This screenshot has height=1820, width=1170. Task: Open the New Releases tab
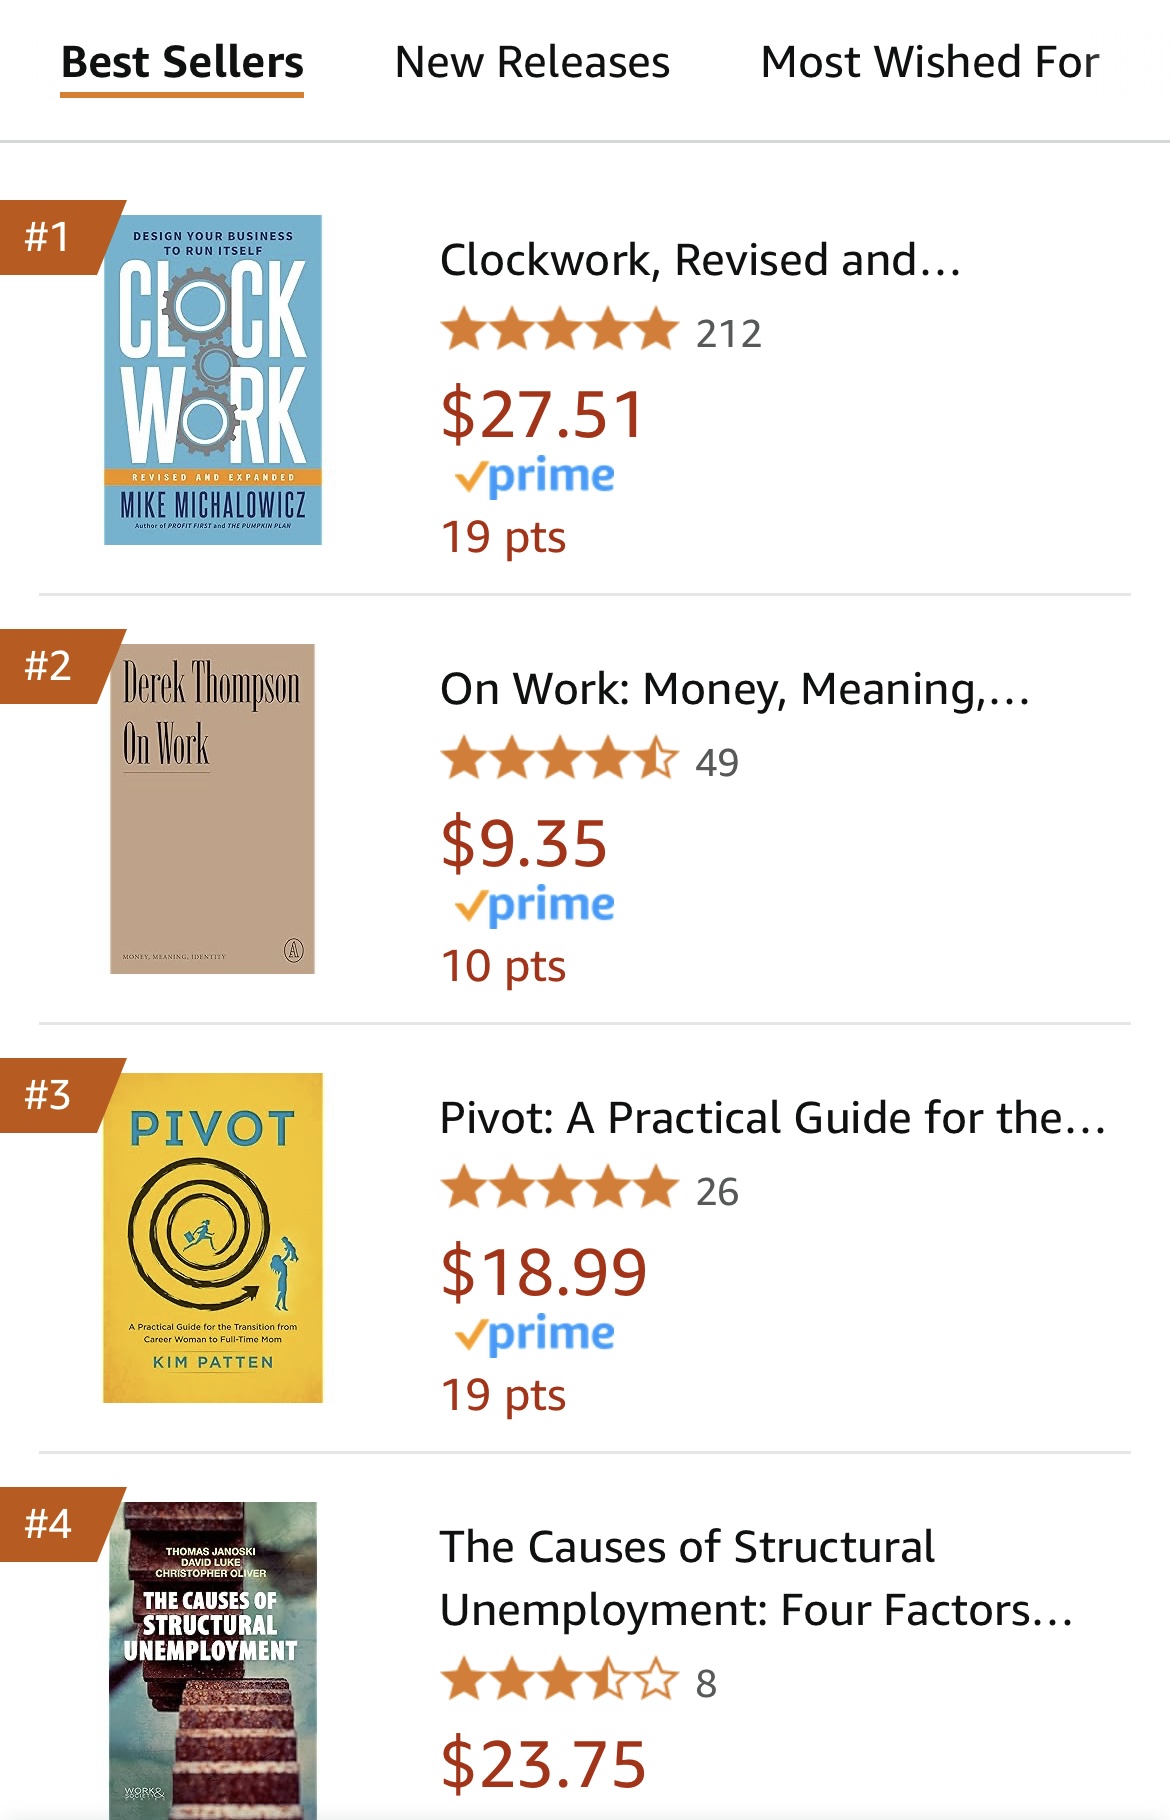click(x=532, y=62)
